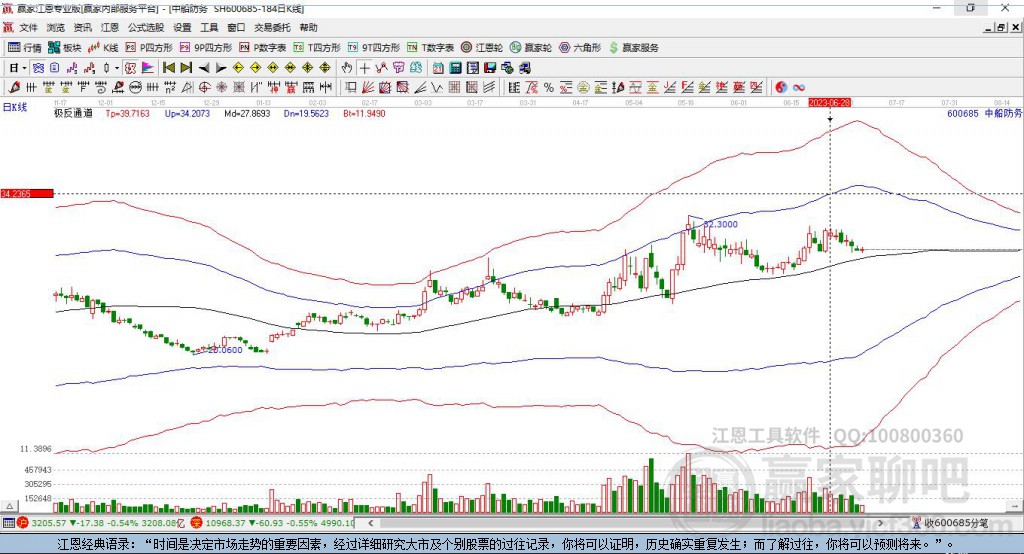The height and width of the screenshot is (554, 1024).
Task: Open the 赢家轮 wheel tool
Action: tap(531, 48)
